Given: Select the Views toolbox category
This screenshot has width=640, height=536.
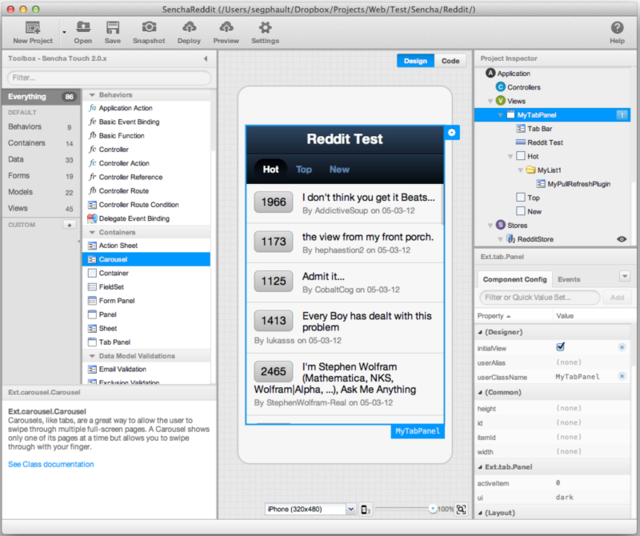Looking at the screenshot, I should pos(40,208).
